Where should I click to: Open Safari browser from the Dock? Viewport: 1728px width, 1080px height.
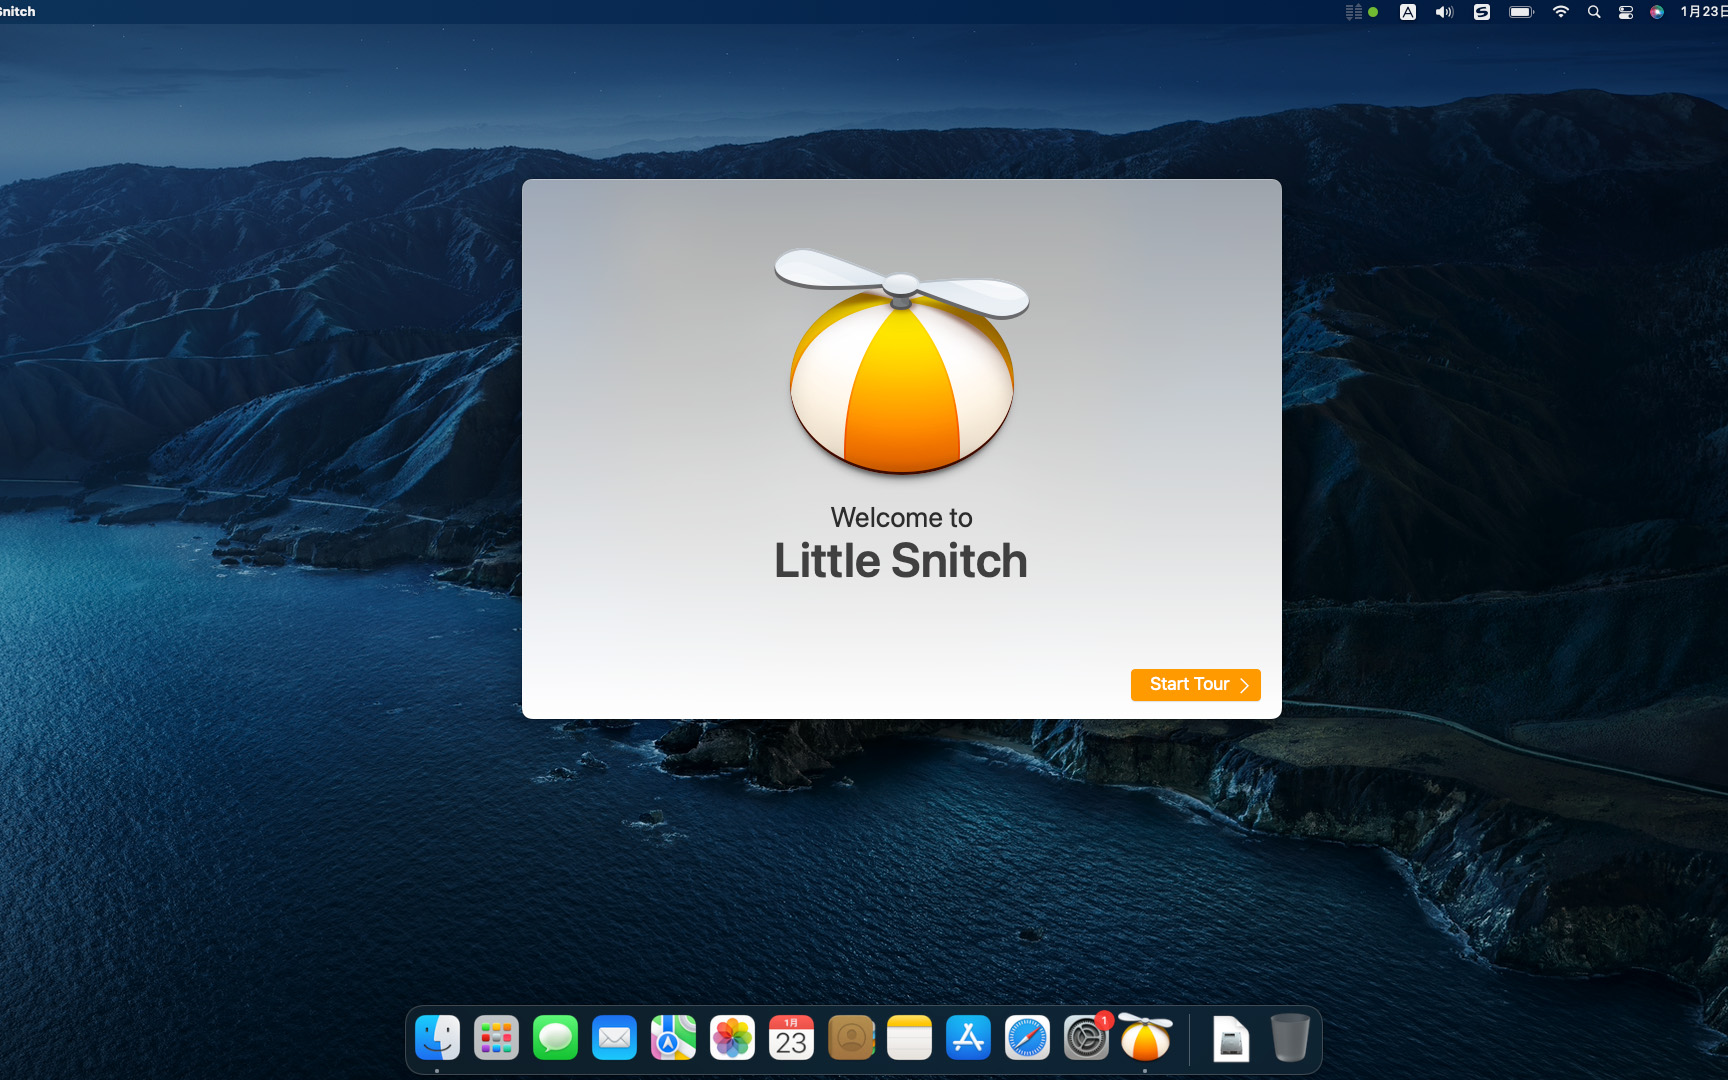pos(1027,1038)
